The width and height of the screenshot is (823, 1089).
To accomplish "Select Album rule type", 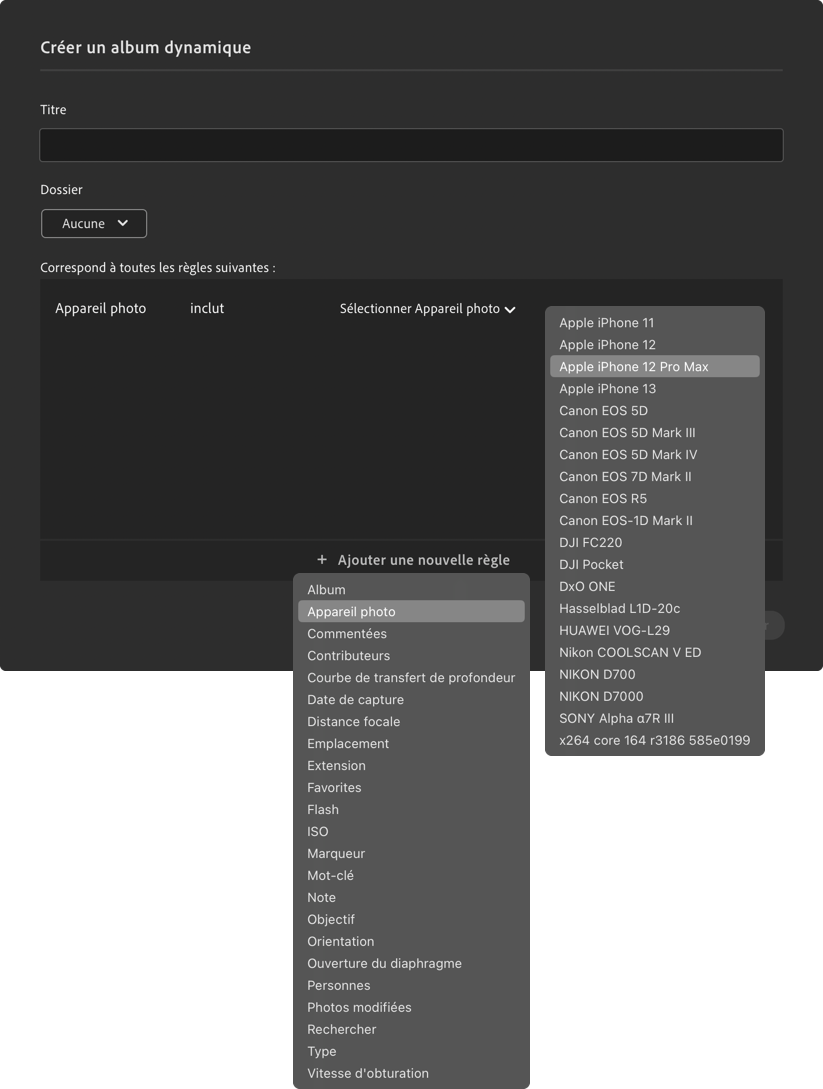I will click(x=411, y=590).
